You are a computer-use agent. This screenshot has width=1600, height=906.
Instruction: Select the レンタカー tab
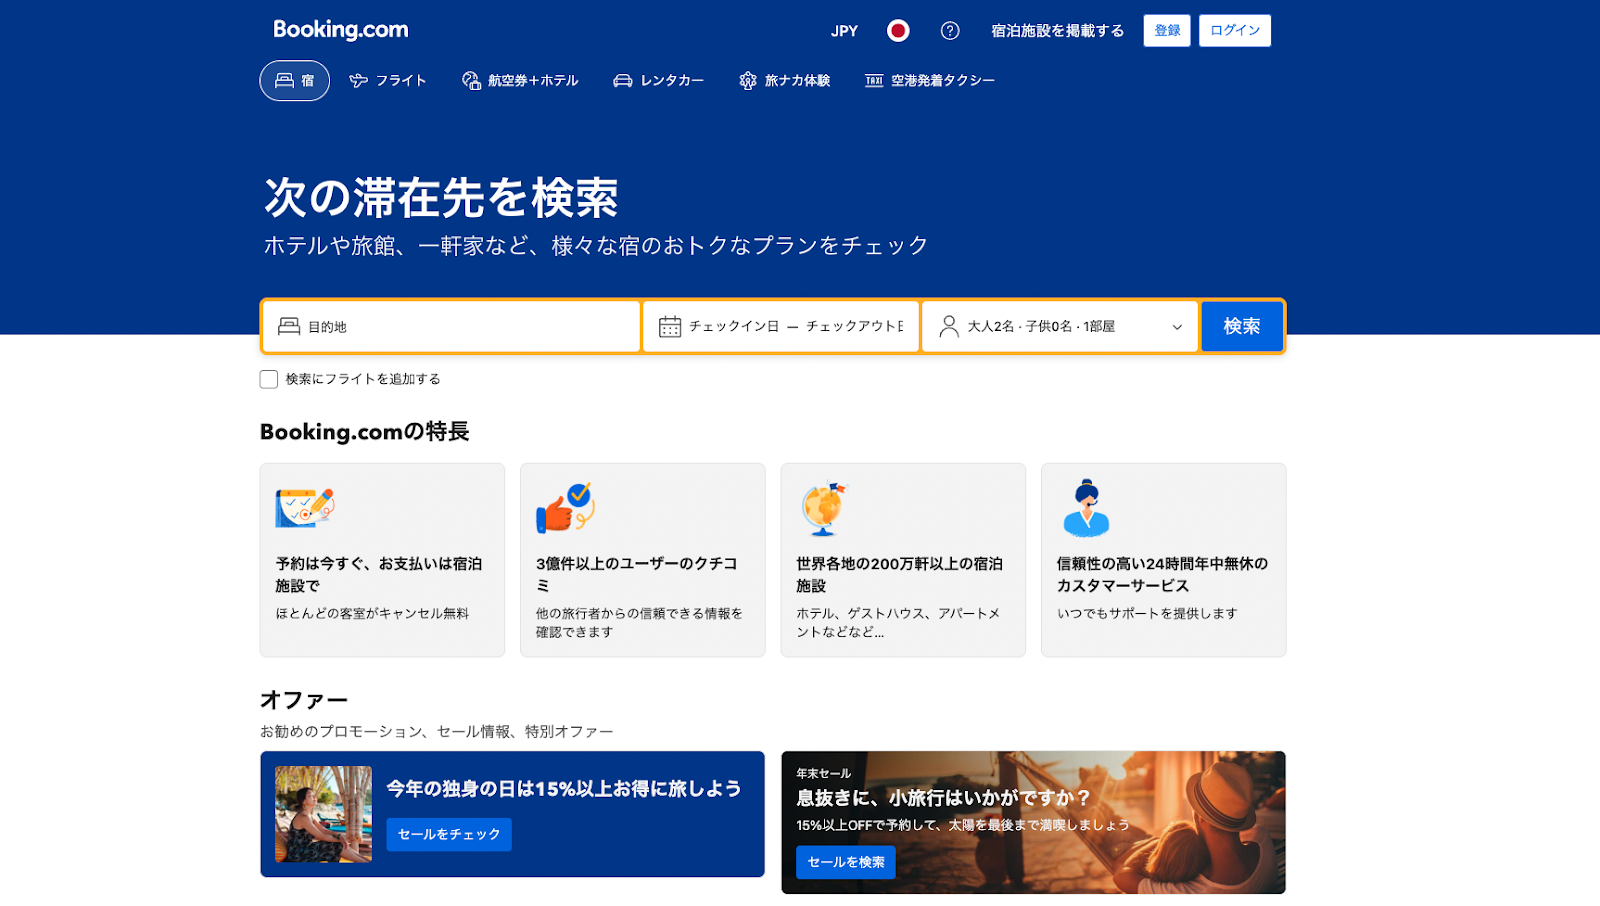point(659,81)
